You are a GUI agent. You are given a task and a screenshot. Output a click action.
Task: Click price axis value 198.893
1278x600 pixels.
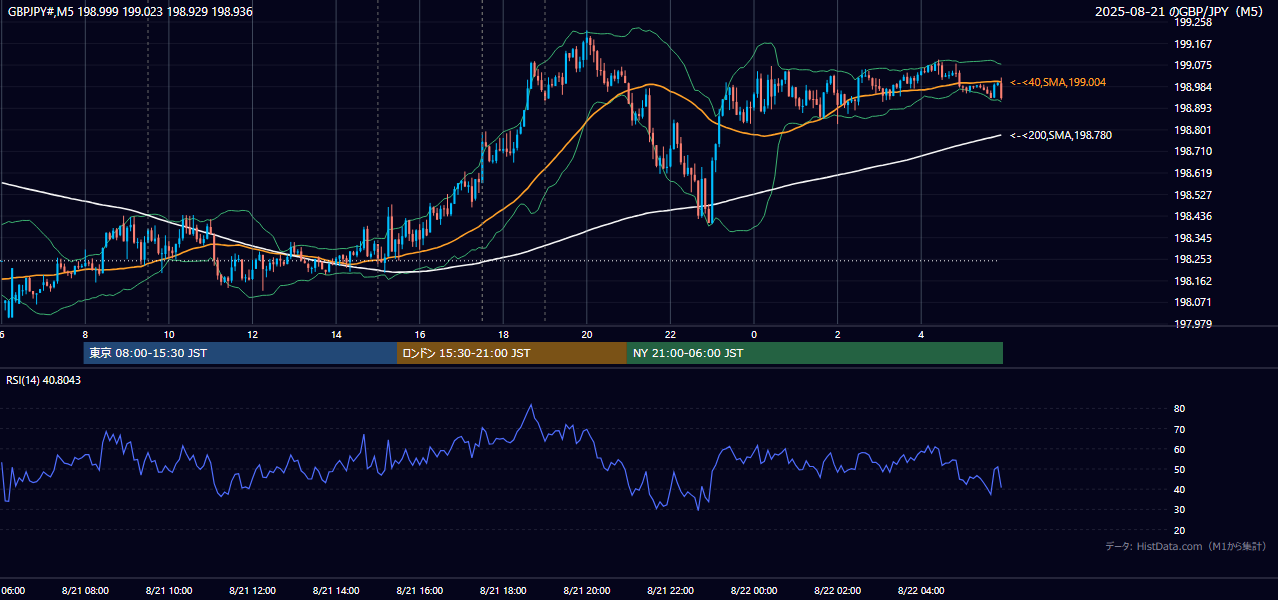tap(1193, 108)
